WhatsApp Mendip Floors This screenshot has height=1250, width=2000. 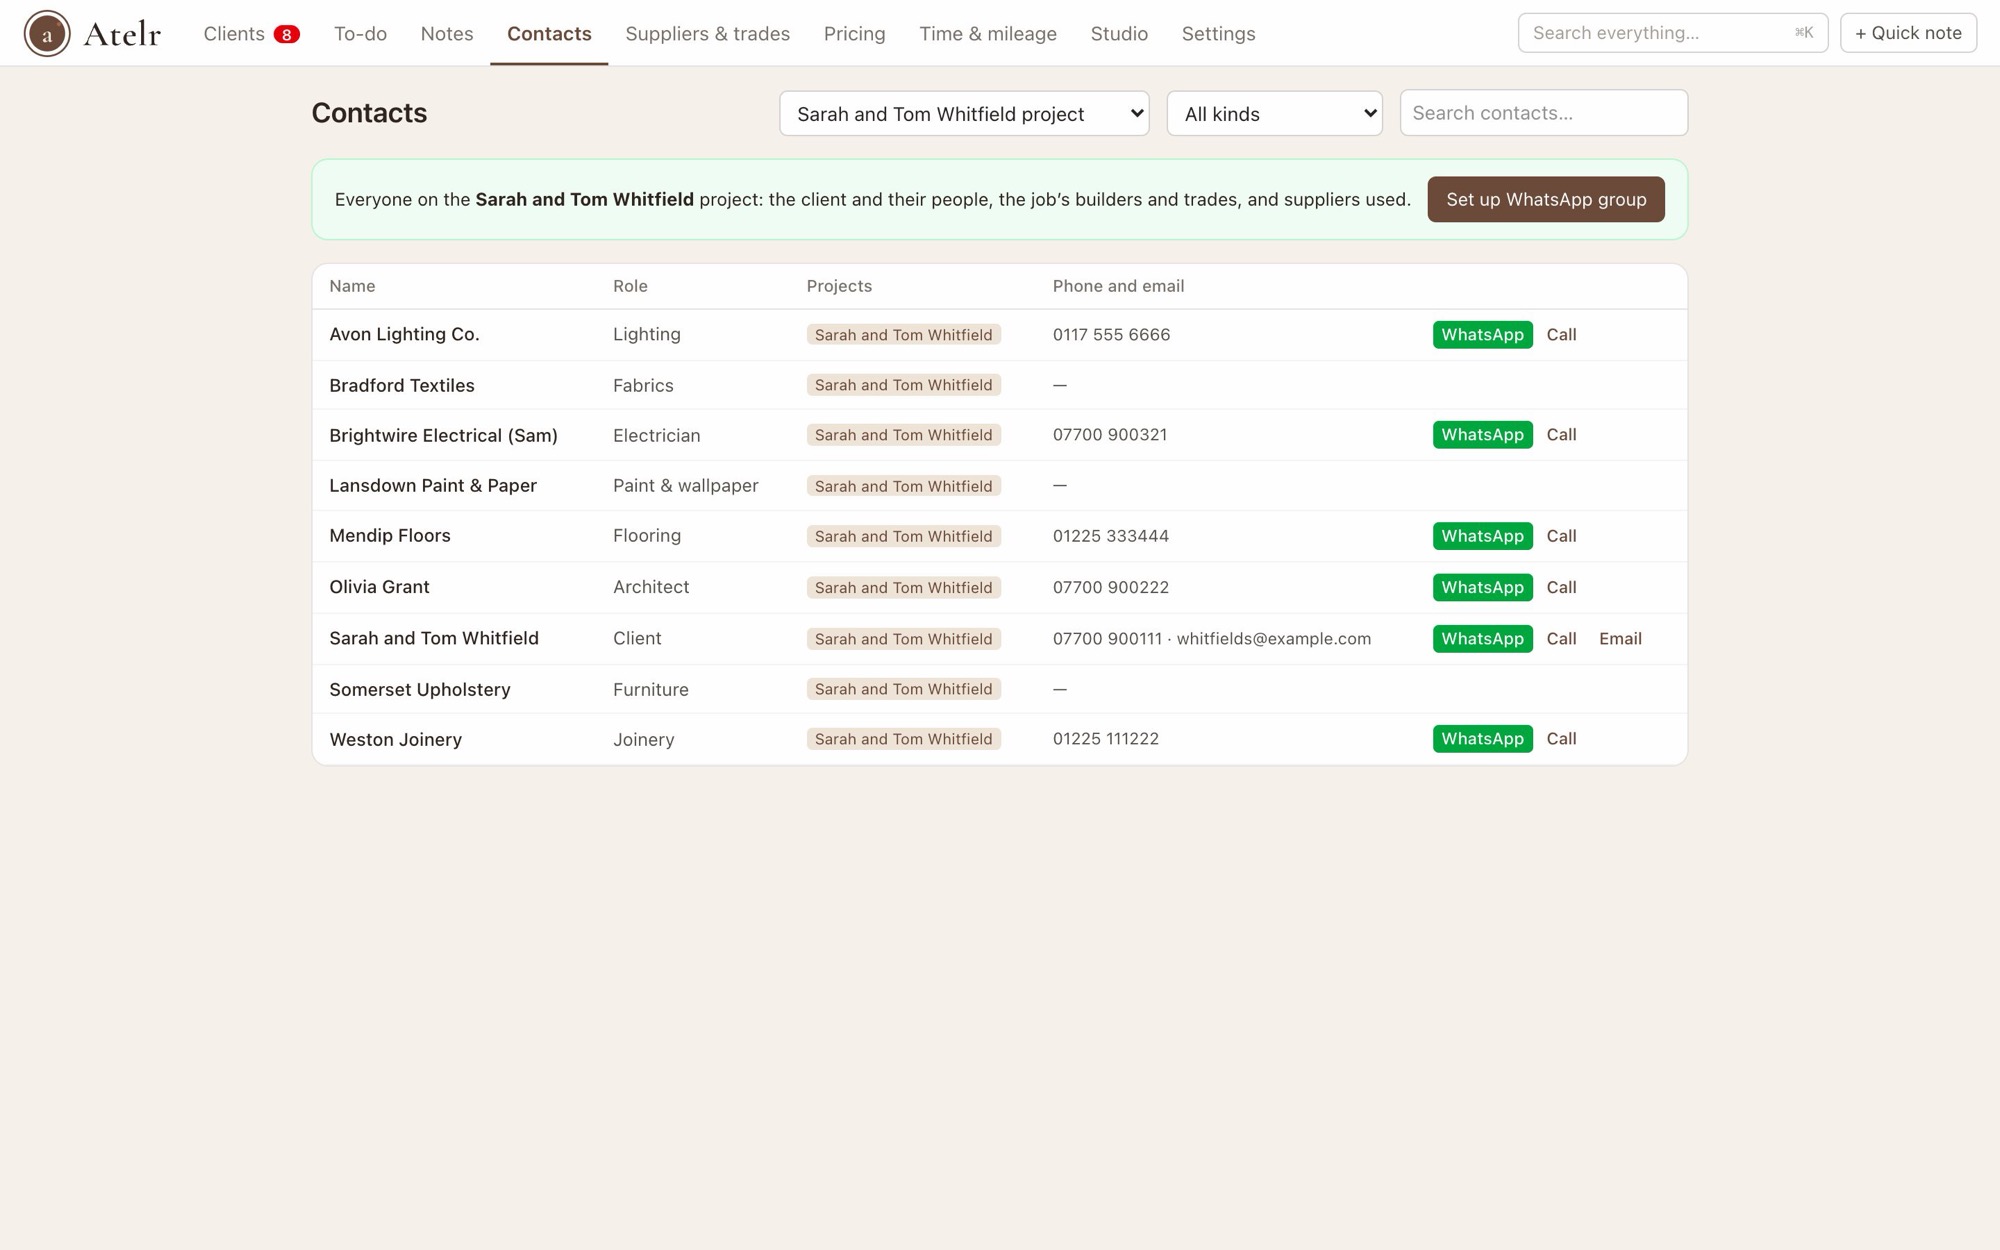(1482, 536)
